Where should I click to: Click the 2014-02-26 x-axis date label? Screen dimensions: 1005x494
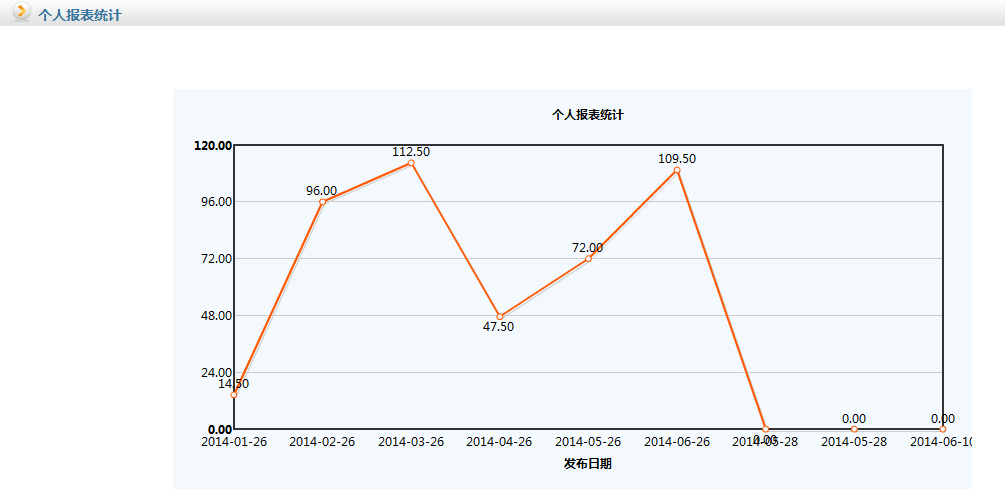(322, 442)
